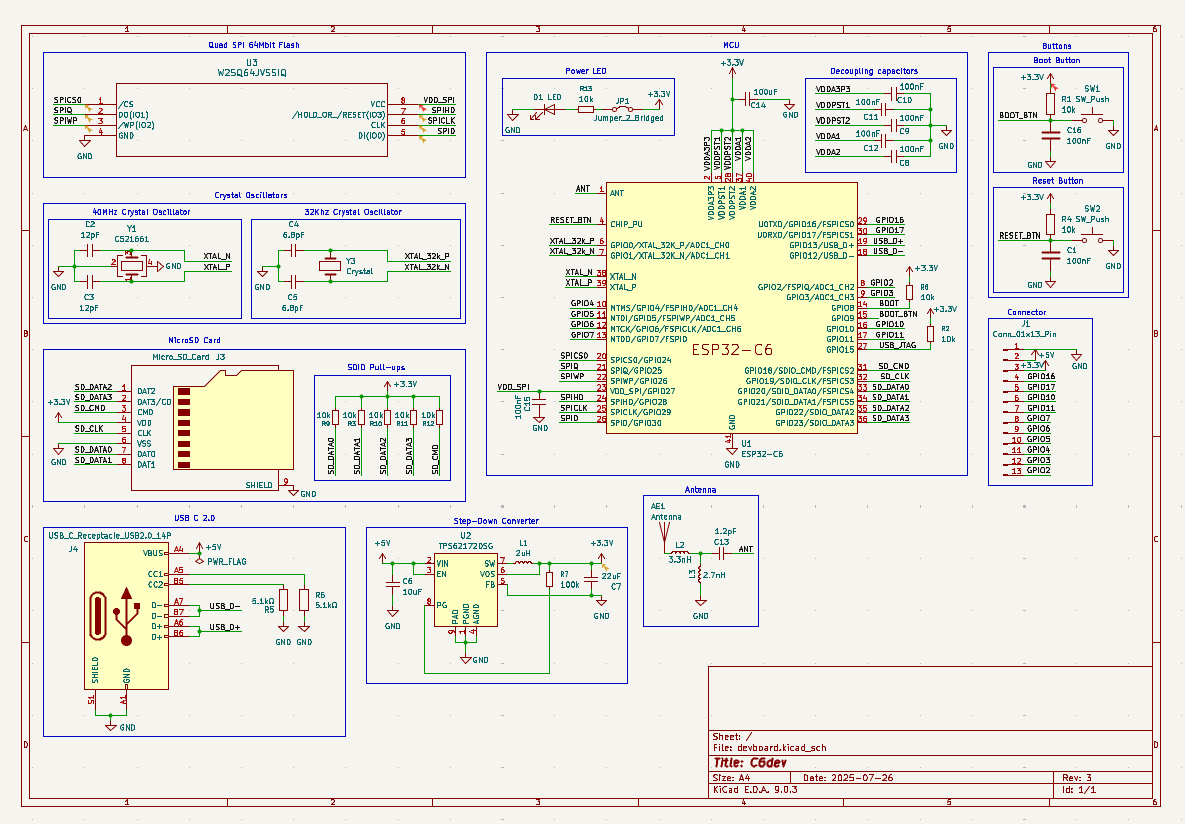Select inductor L1 in the converter section

coord(522,563)
